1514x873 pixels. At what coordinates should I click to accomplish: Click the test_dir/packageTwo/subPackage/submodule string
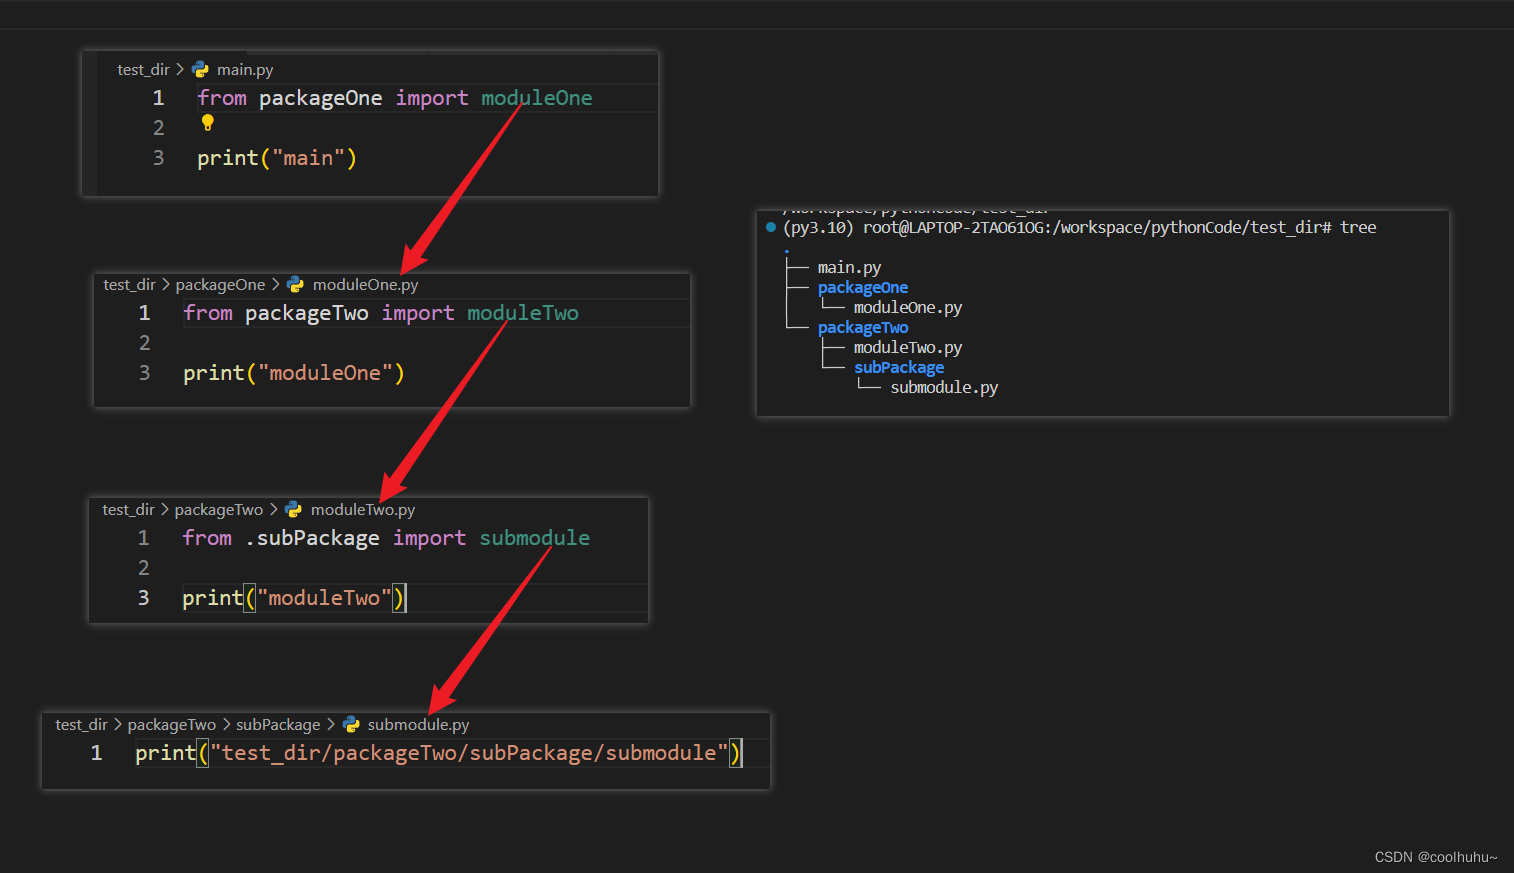click(469, 753)
